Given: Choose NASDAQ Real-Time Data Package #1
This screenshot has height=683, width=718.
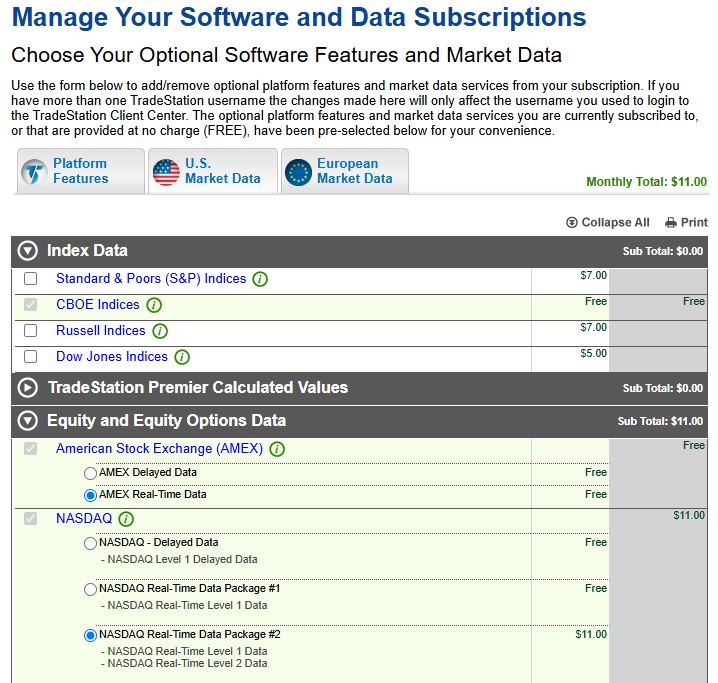Looking at the screenshot, I should 90,589.
